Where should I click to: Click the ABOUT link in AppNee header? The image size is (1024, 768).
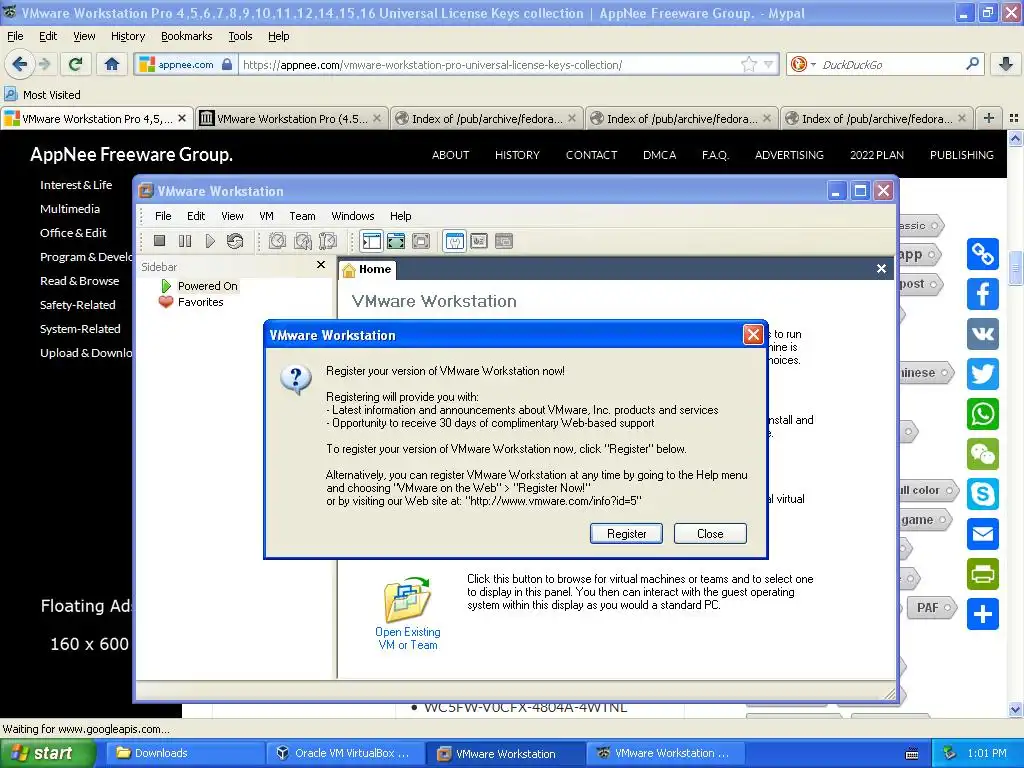point(451,155)
